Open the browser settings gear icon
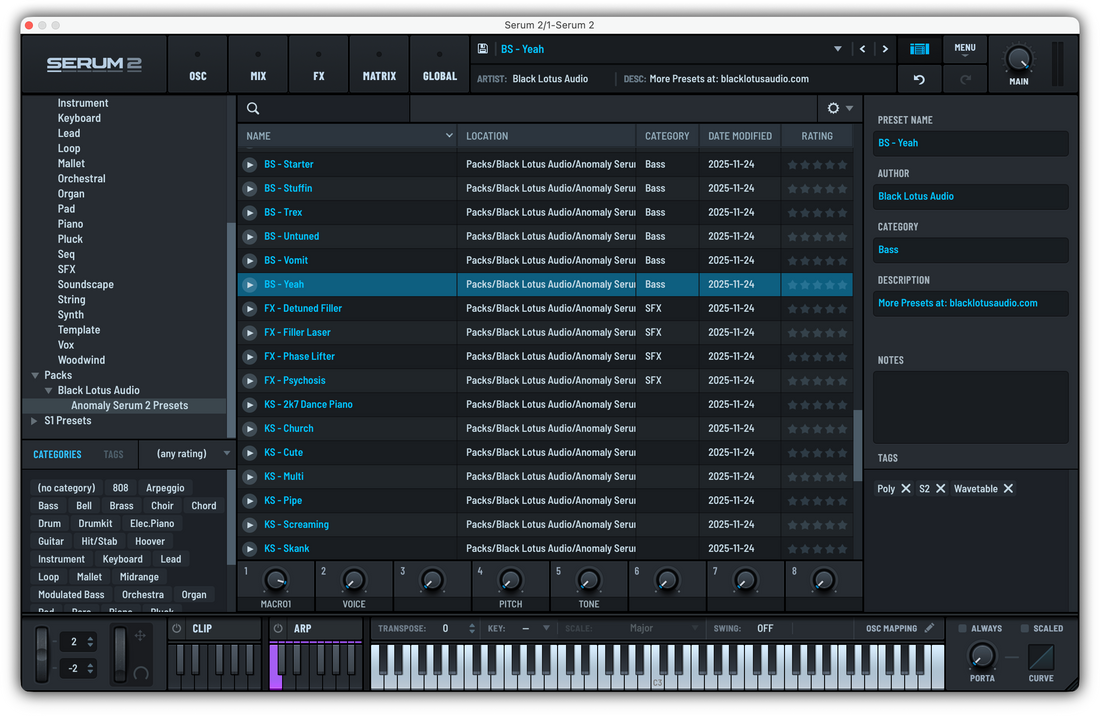Viewport: 1100px width, 716px height. (x=832, y=108)
